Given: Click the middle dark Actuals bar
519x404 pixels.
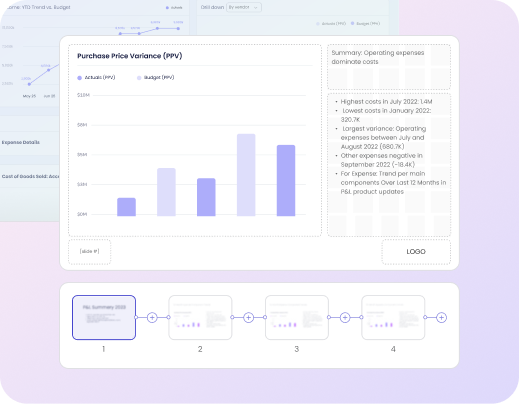Looking at the screenshot, I should point(206,197).
